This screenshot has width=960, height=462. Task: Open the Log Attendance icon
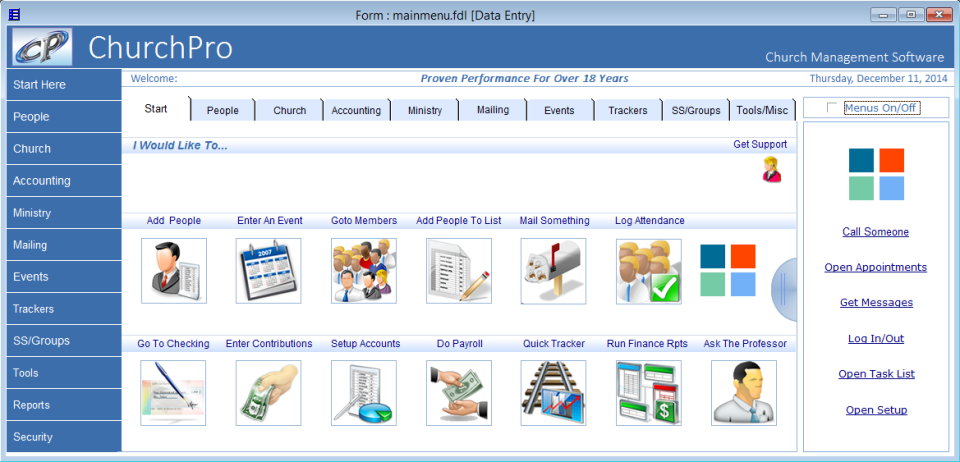(x=649, y=271)
